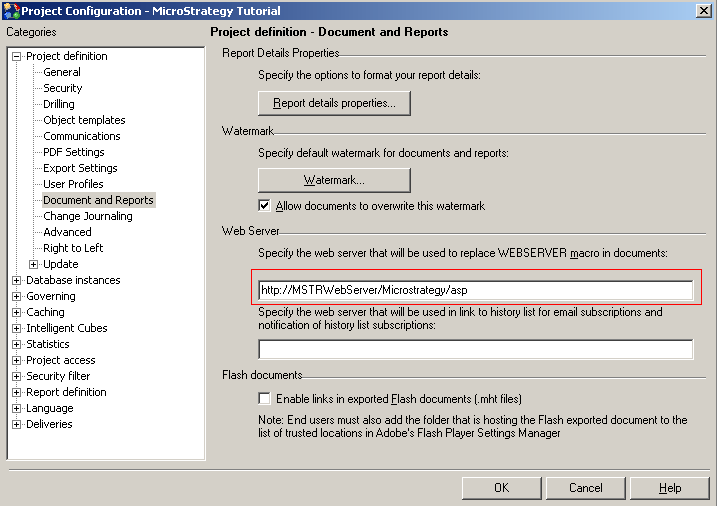This screenshot has width=717, height=506.
Task: Click the Project Configuration title bar icon
Action: 11,10
